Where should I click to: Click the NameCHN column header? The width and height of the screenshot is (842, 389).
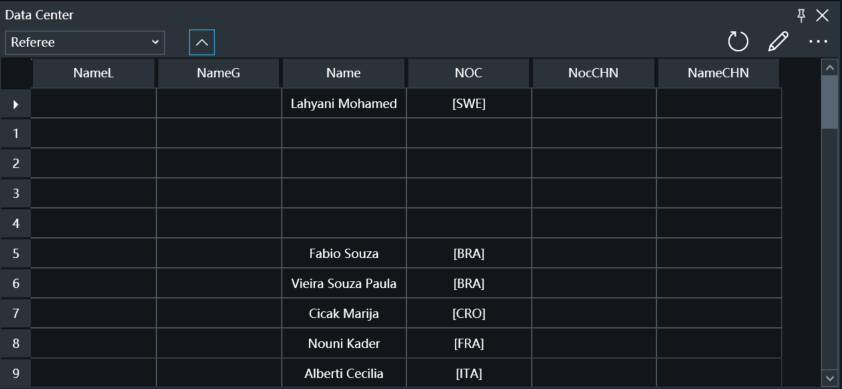(718, 73)
